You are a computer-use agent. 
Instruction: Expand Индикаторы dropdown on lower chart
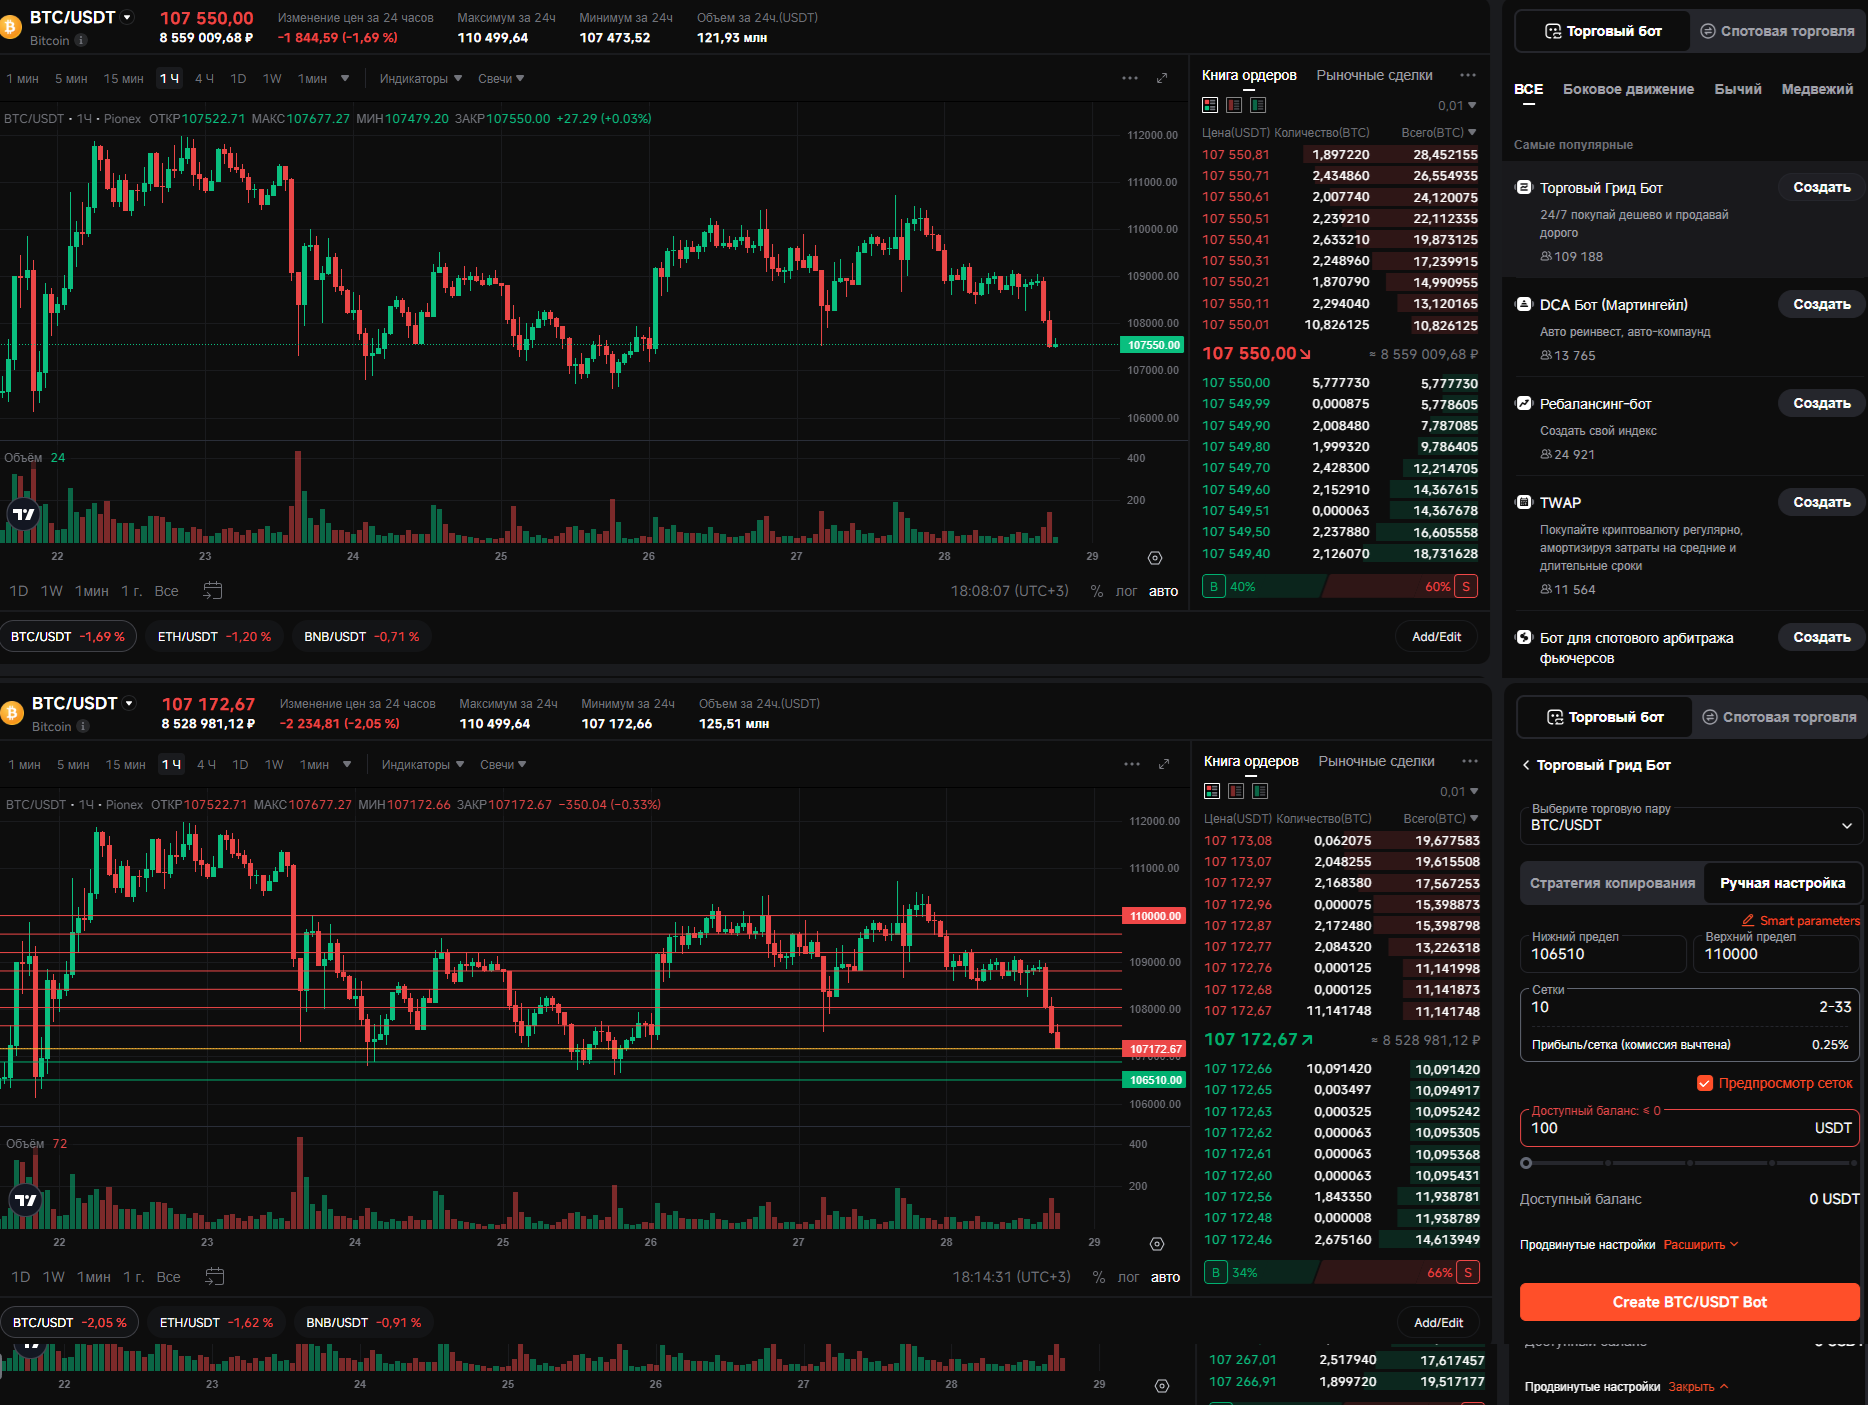pos(422,764)
